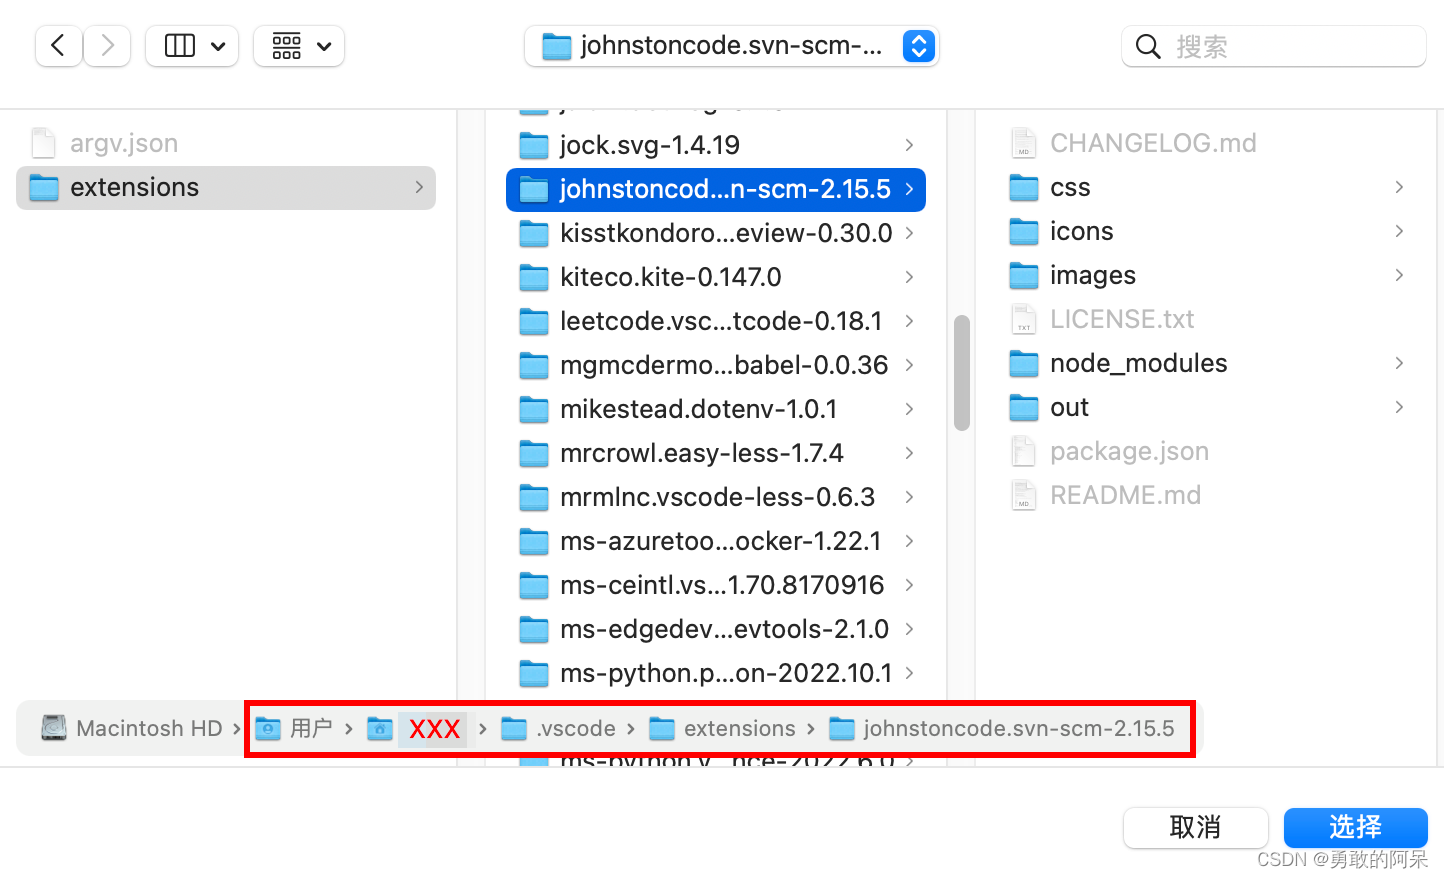
Task: Go back with the left chevron button
Action: pyautogui.click(x=58, y=46)
